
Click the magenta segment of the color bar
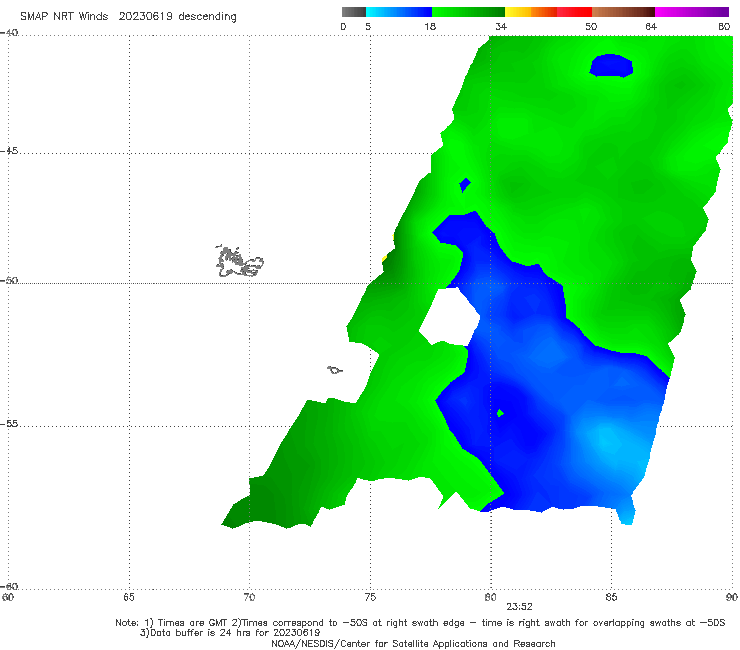(692, 12)
